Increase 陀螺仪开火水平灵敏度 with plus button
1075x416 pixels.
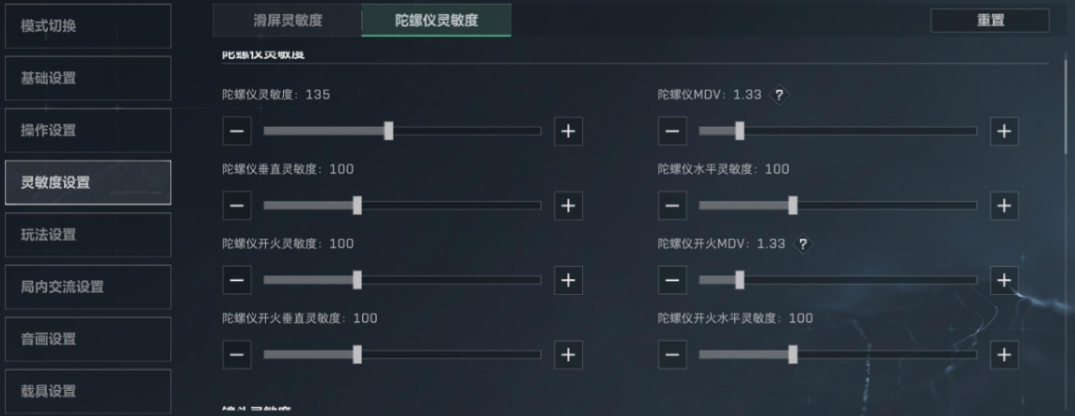[x=1004, y=354]
